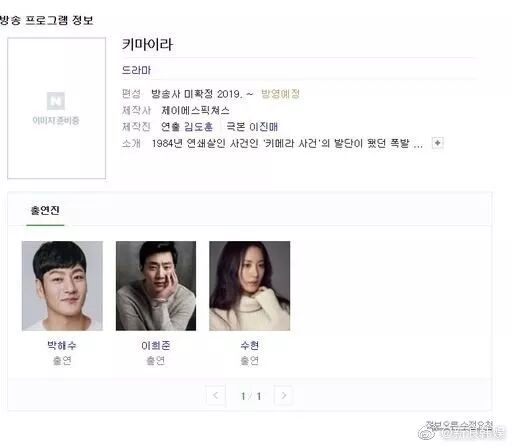This screenshot has height=448, width=512.
Task: Open writer 이진매 link
Action: (x=264, y=127)
